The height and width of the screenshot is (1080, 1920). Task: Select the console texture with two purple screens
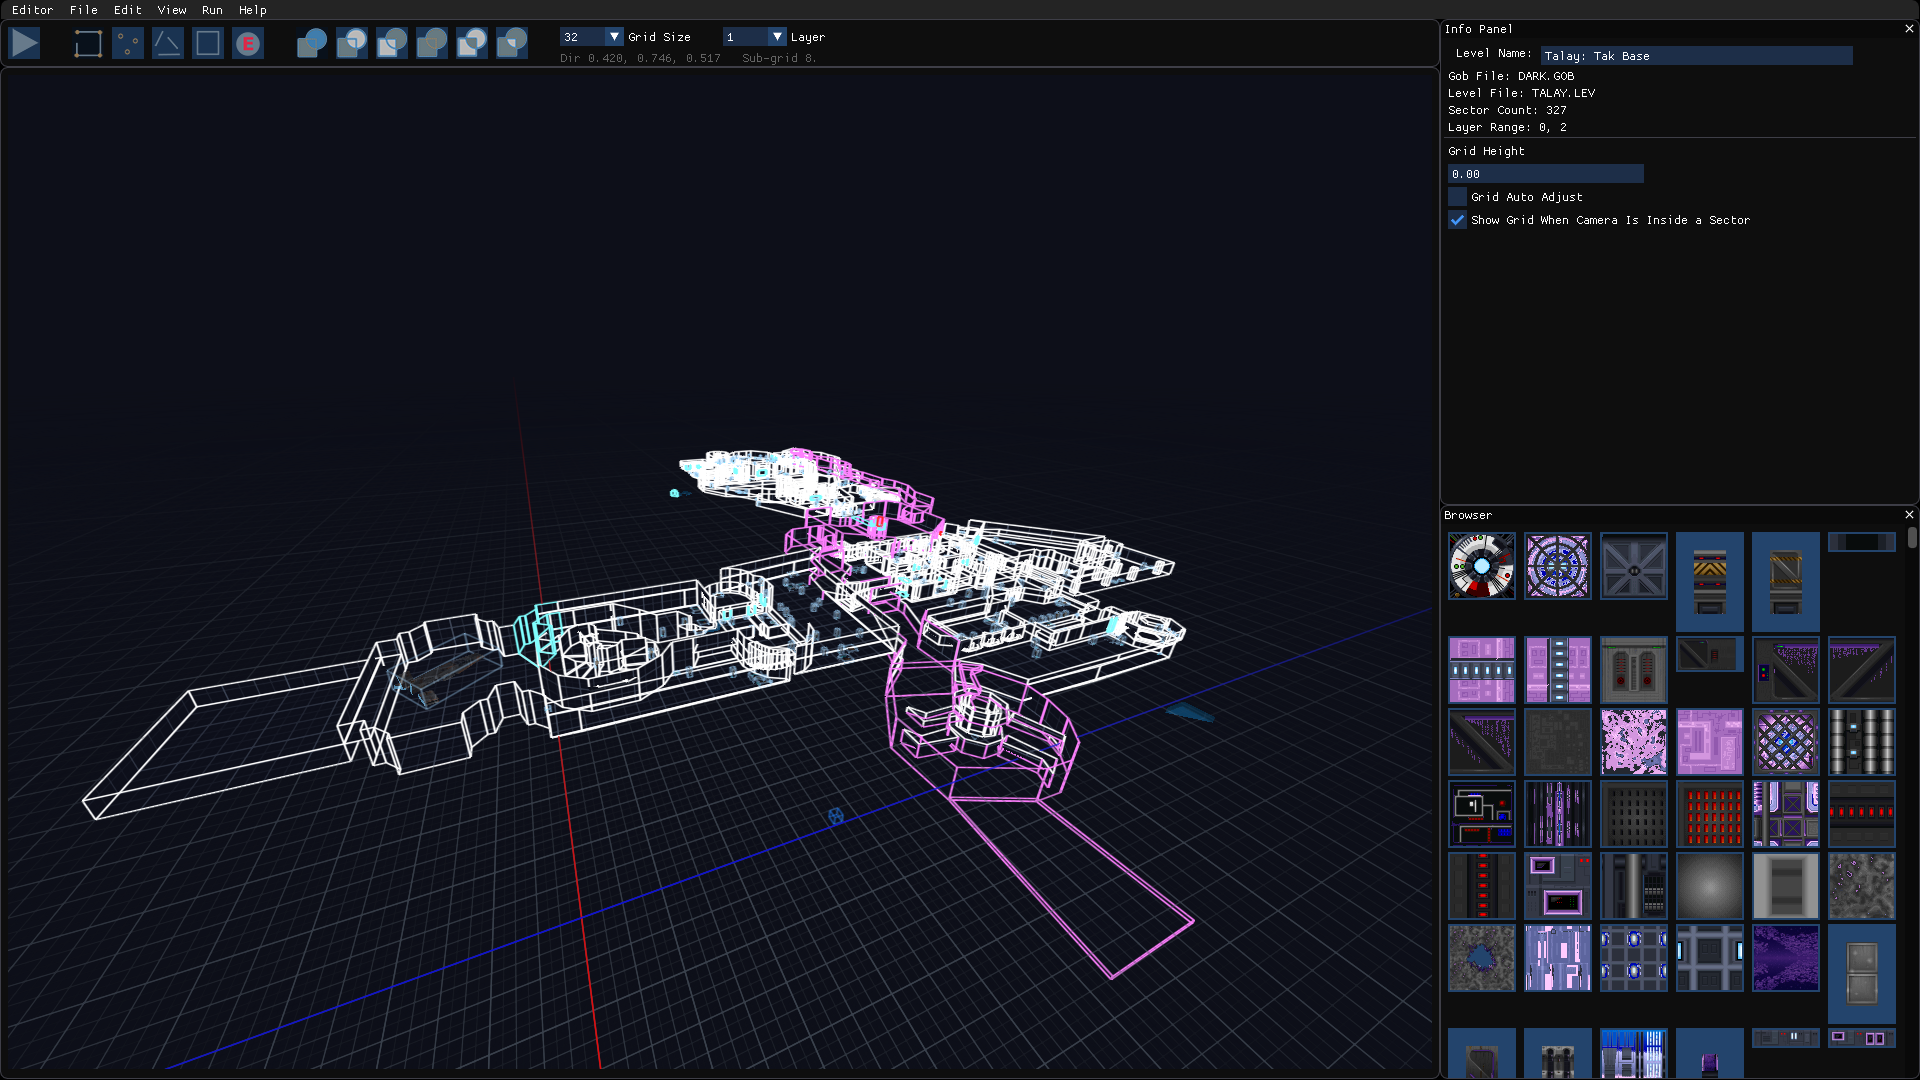pyautogui.click(x=1558, y=886)
